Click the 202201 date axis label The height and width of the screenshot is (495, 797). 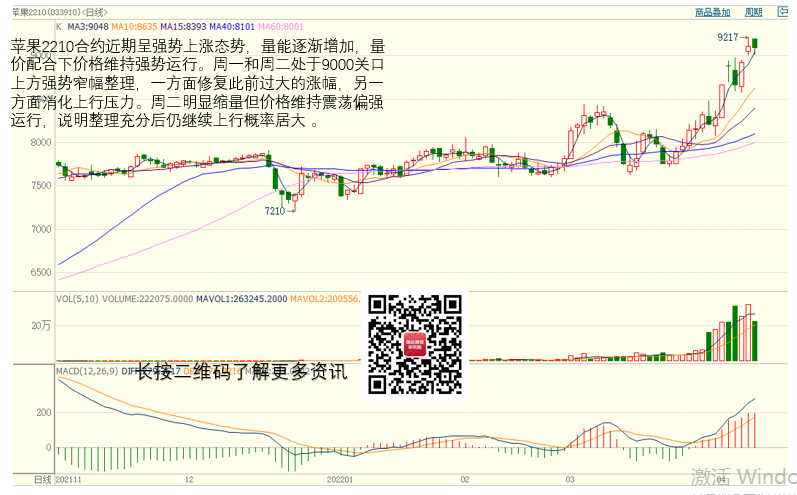pos(340,481)
